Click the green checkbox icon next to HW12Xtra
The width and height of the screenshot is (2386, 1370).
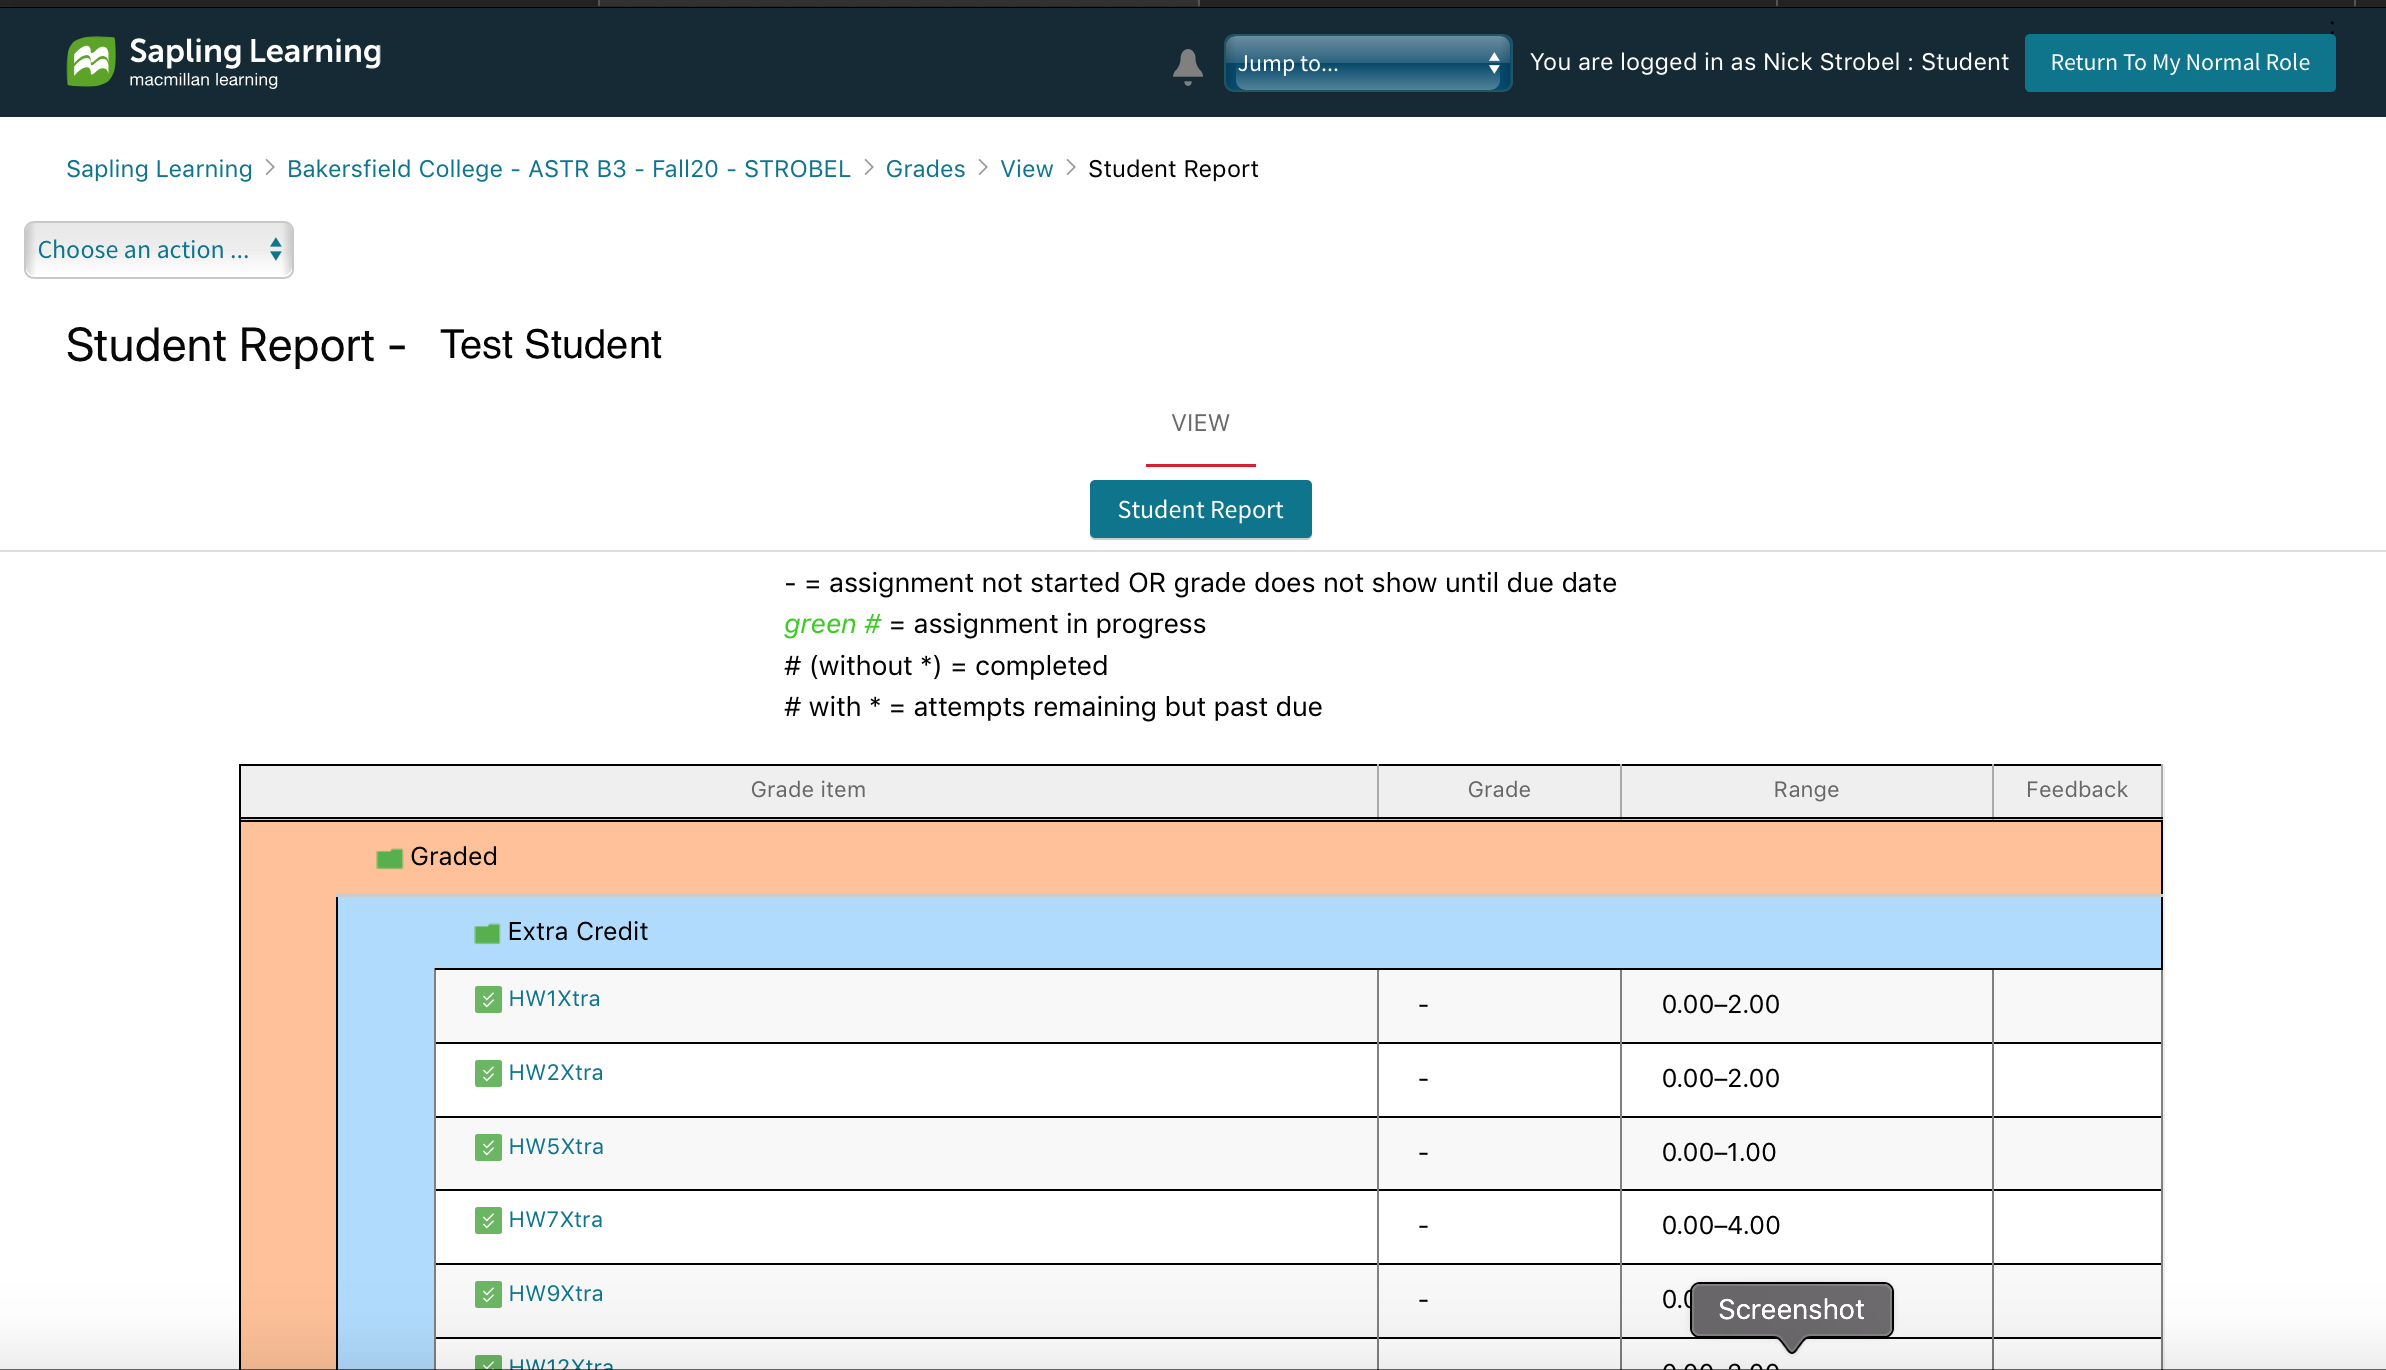[488, 1362]
